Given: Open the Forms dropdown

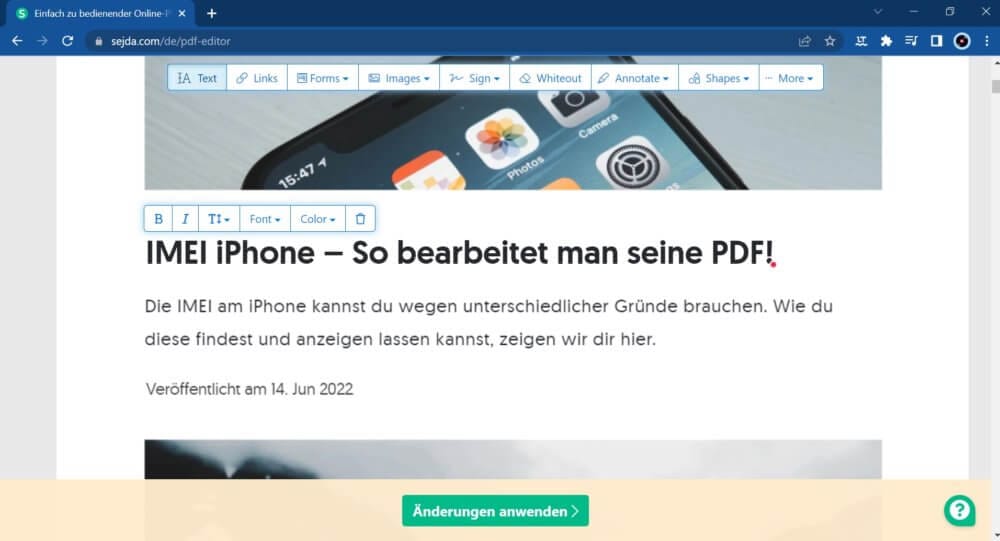Looking at the screenshot, I should tap(323, 78).
